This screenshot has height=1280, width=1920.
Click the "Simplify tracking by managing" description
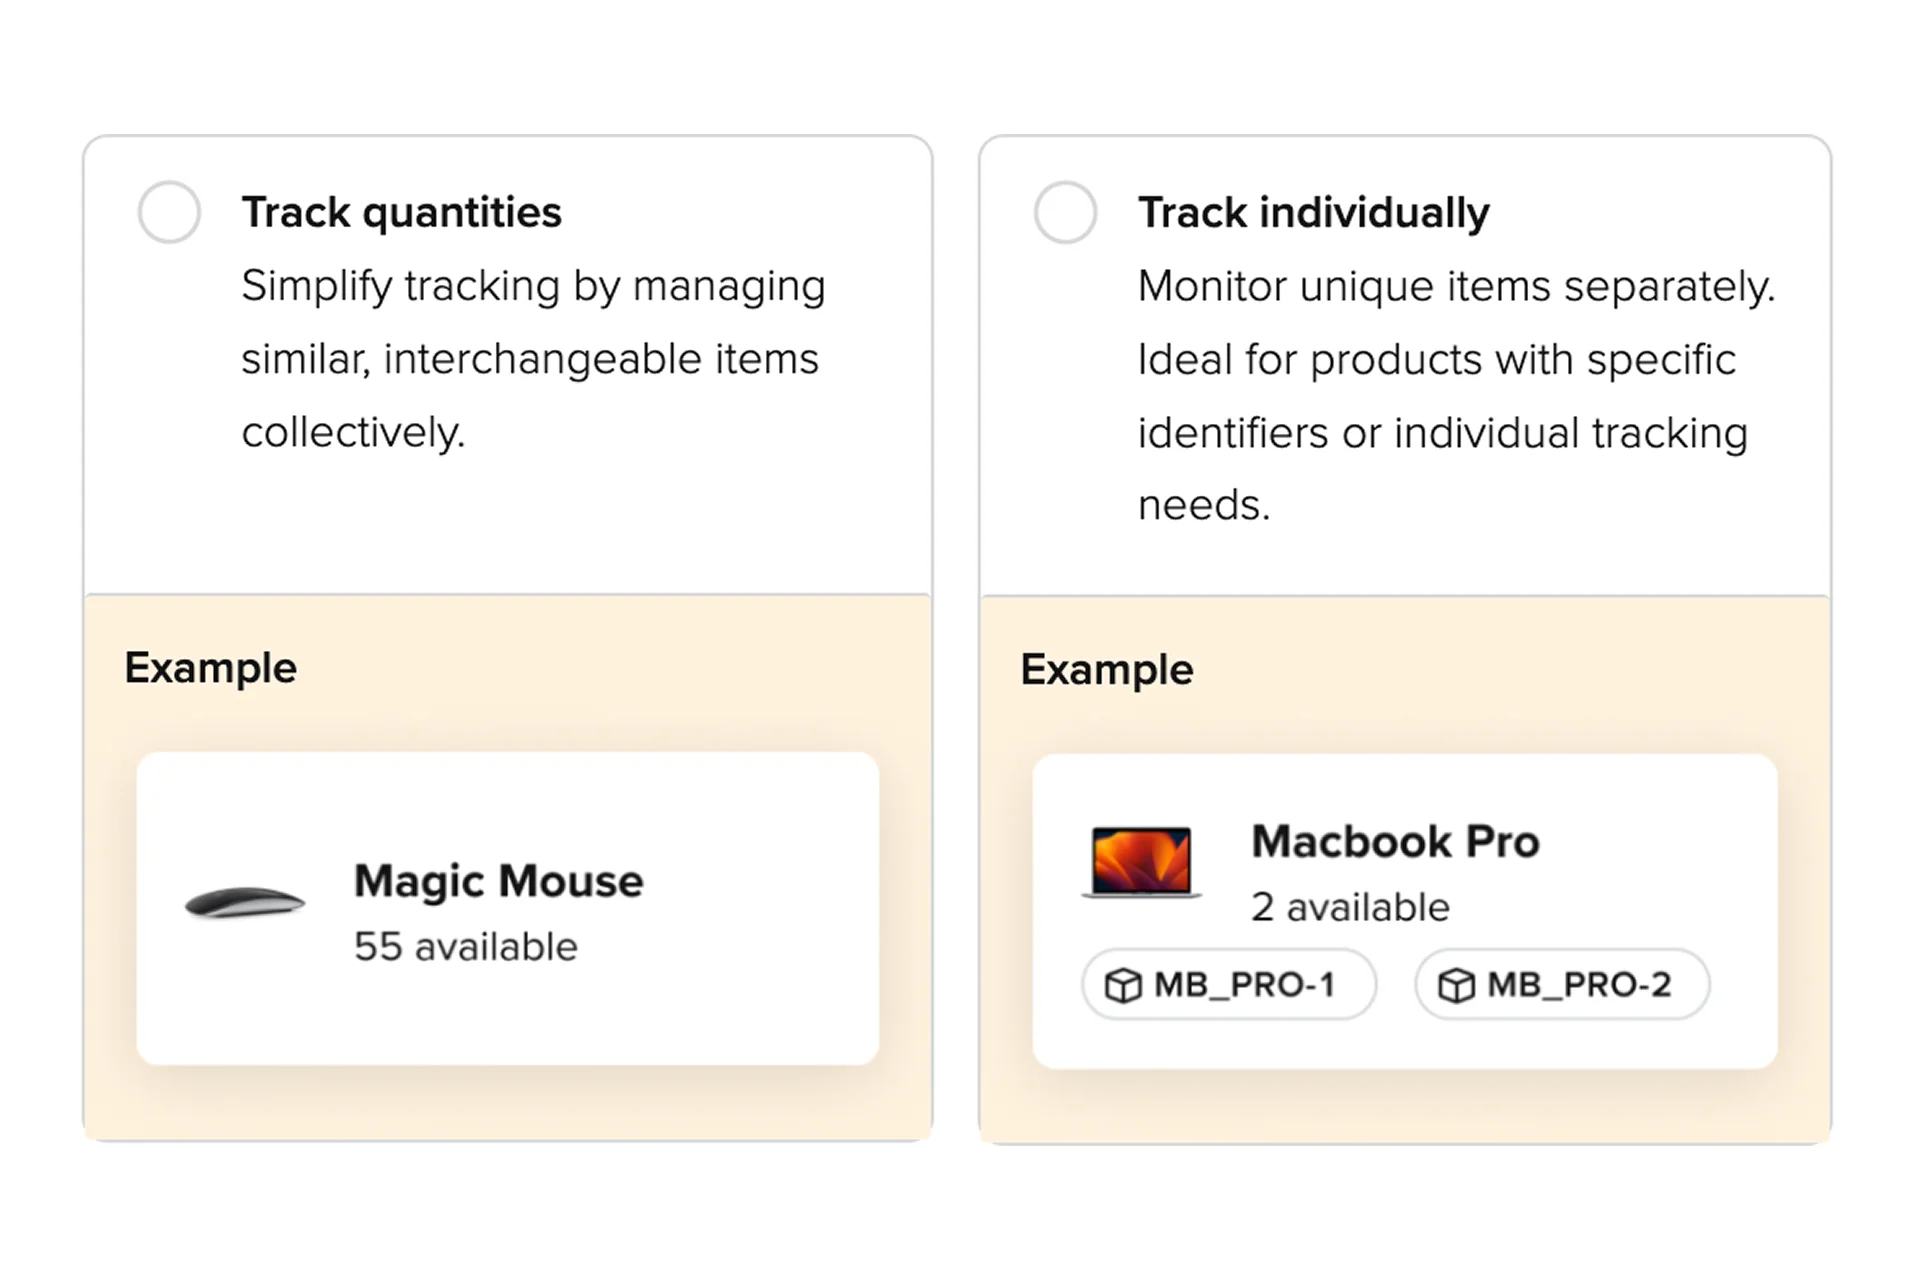533,287
